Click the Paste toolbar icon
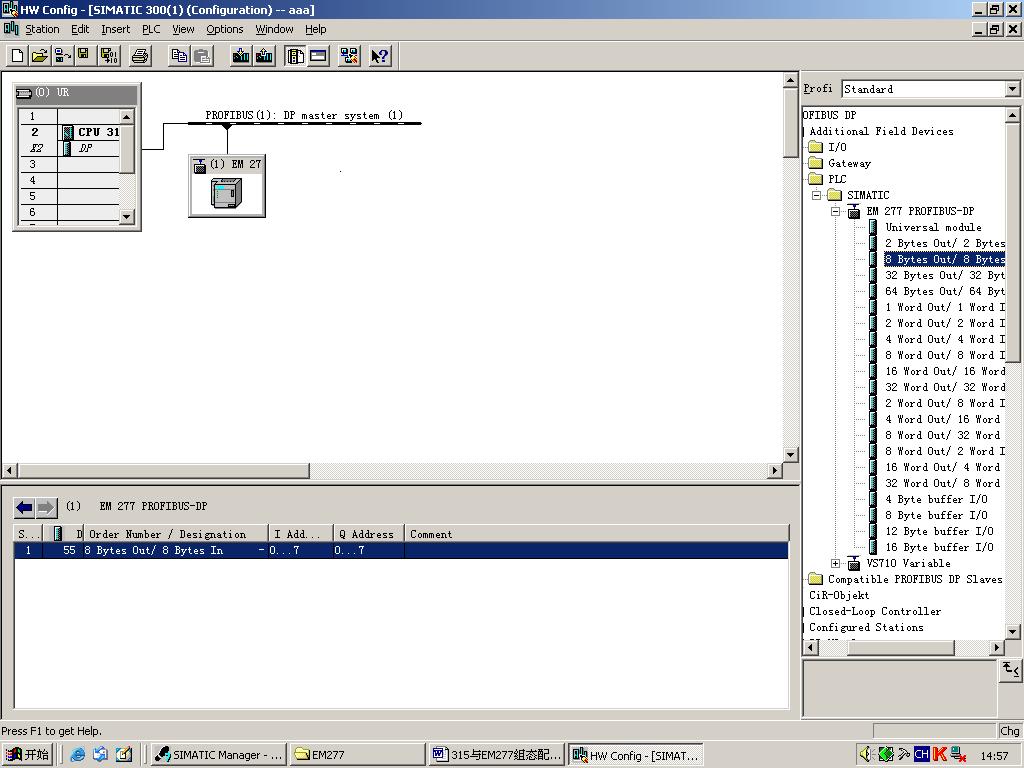The width and height of the screenshot is (1024, 768). pyautogui.click(x=202, y=56)
